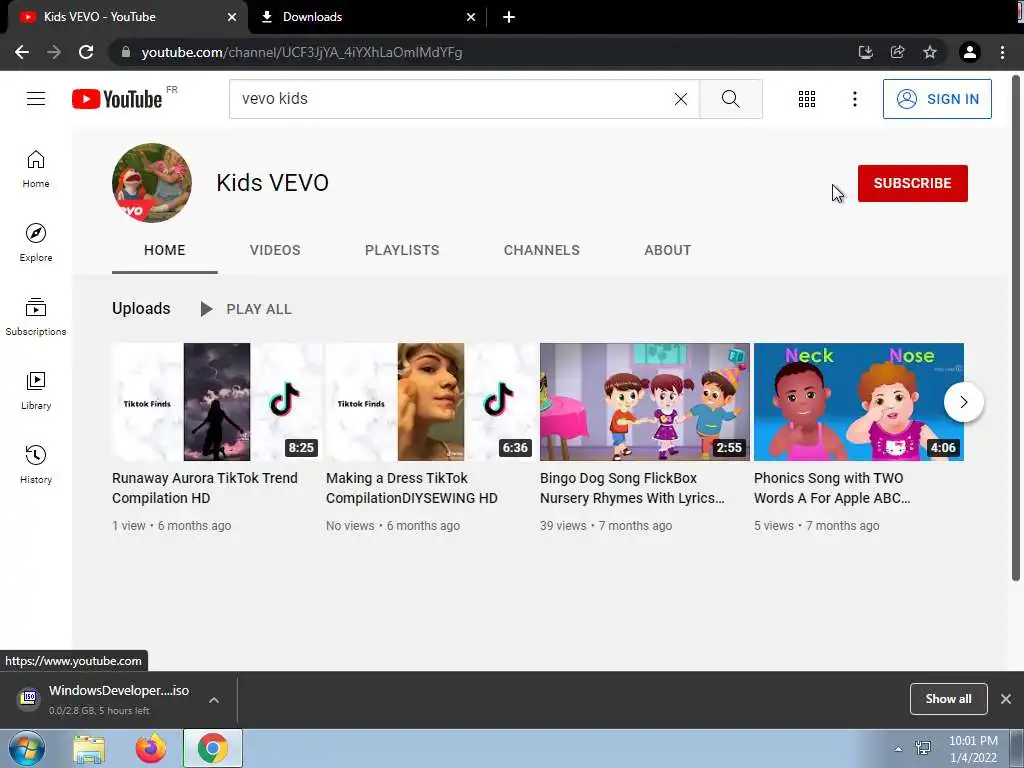Screen dimensions: 1024x768
Task: Click the network tray icon
Action: click(x=923, y=748)
